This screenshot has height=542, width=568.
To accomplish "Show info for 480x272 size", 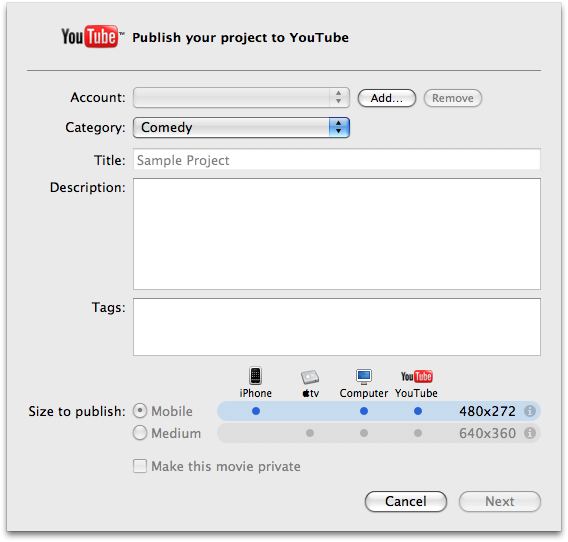I will coord(530,411).
